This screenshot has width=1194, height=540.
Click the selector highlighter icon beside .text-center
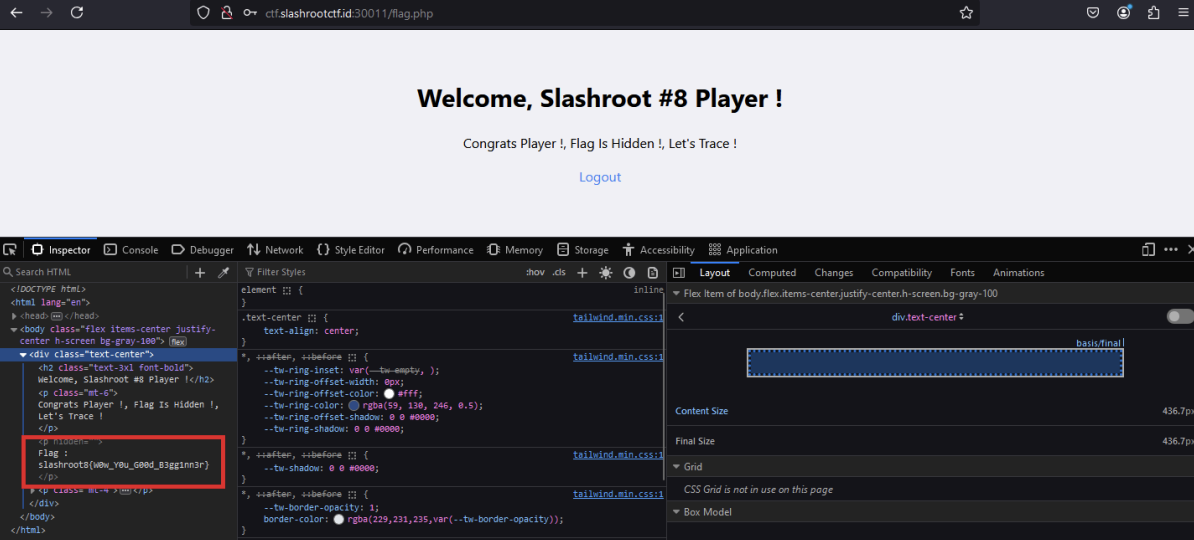(x=313, y=318)
